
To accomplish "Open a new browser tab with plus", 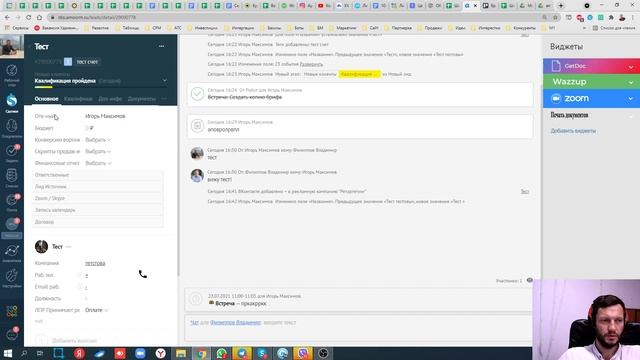I will (561, 6).
